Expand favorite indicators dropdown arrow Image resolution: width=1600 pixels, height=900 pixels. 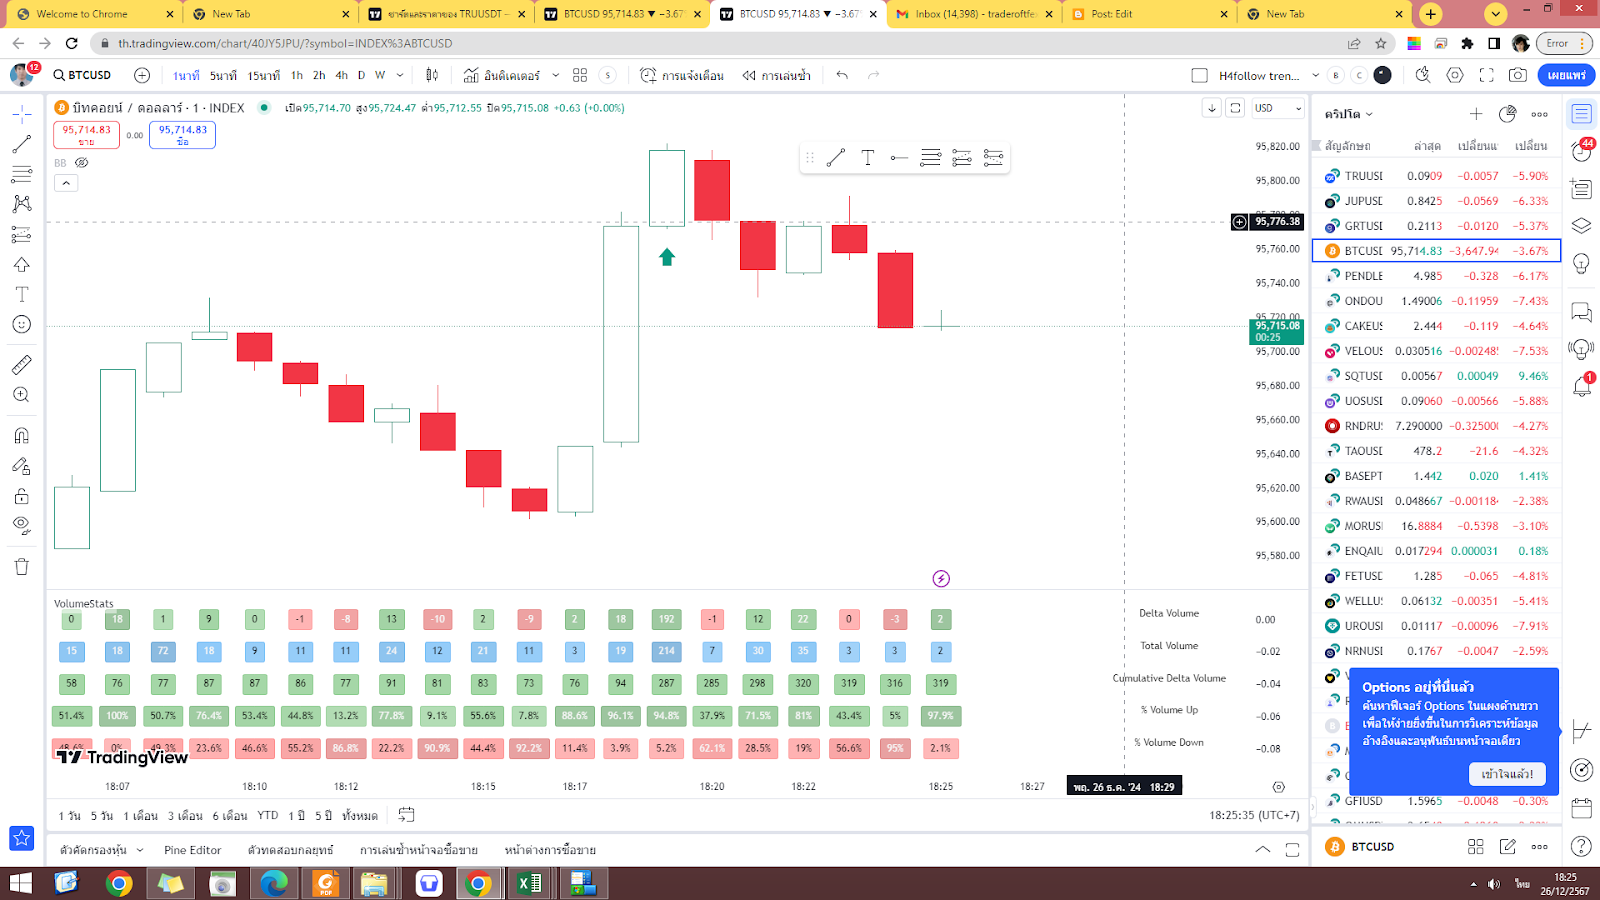pyautogui.click(x=556, y=75)
